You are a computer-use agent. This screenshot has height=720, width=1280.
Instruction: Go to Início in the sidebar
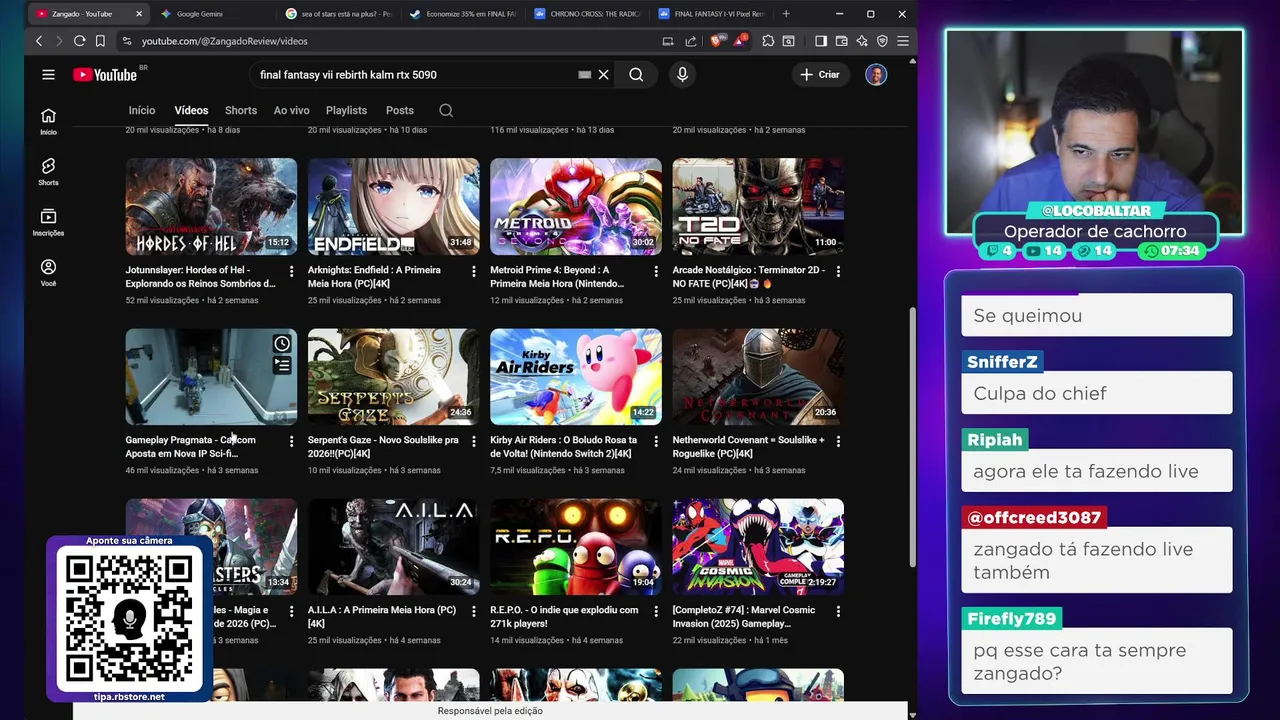pyautogui.click(x=48, y=121)
